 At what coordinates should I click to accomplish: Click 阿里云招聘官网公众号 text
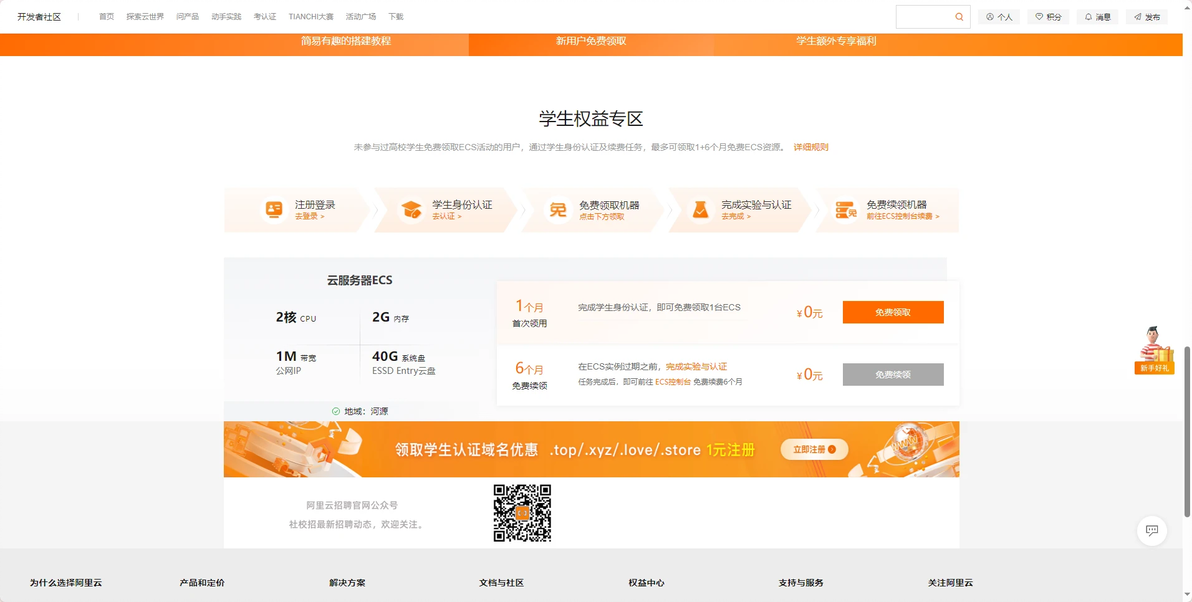click(x=352, y=505)
